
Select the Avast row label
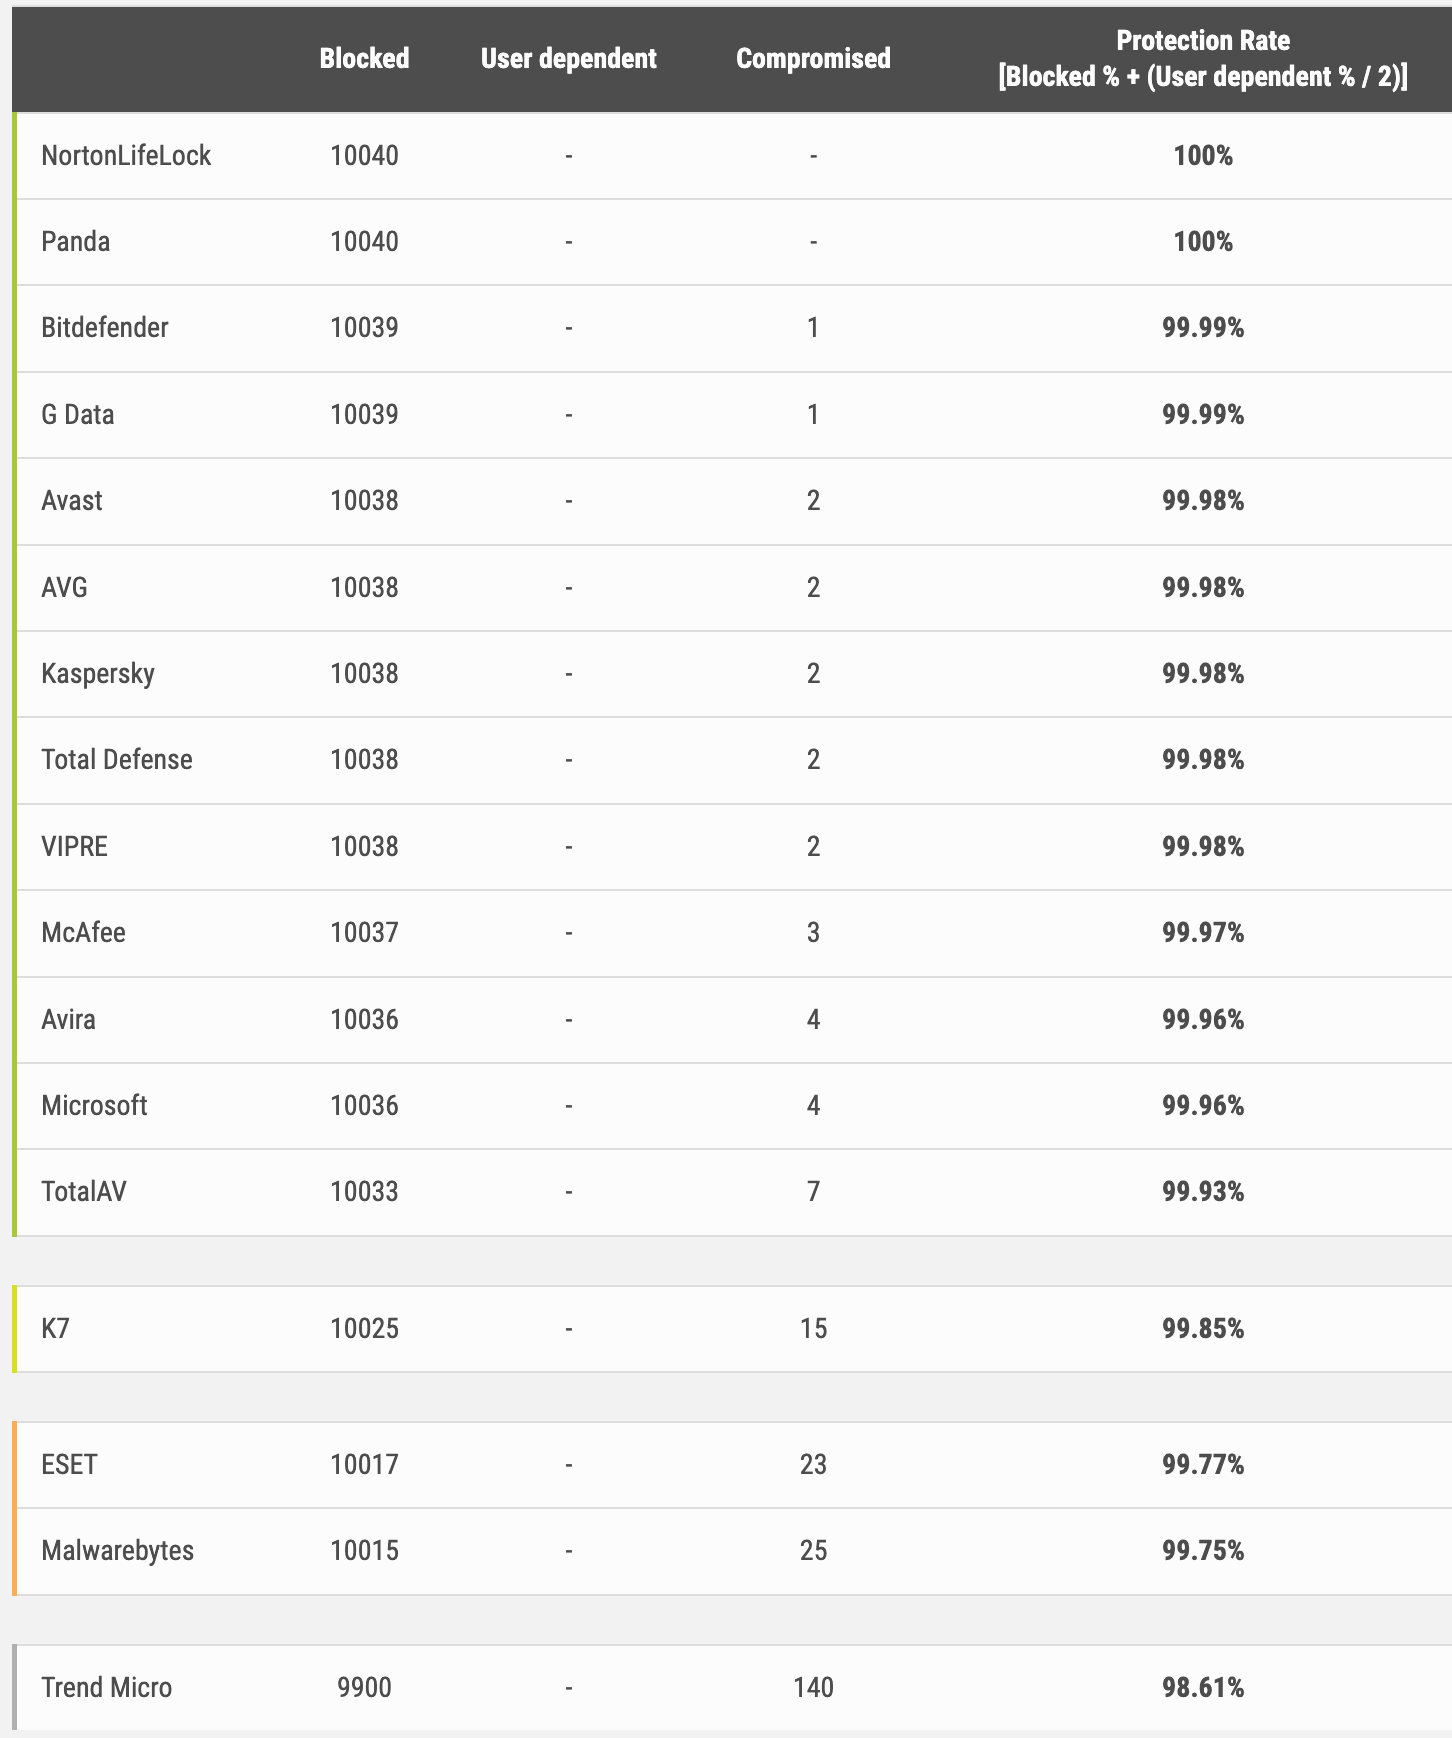pos(72,501)
